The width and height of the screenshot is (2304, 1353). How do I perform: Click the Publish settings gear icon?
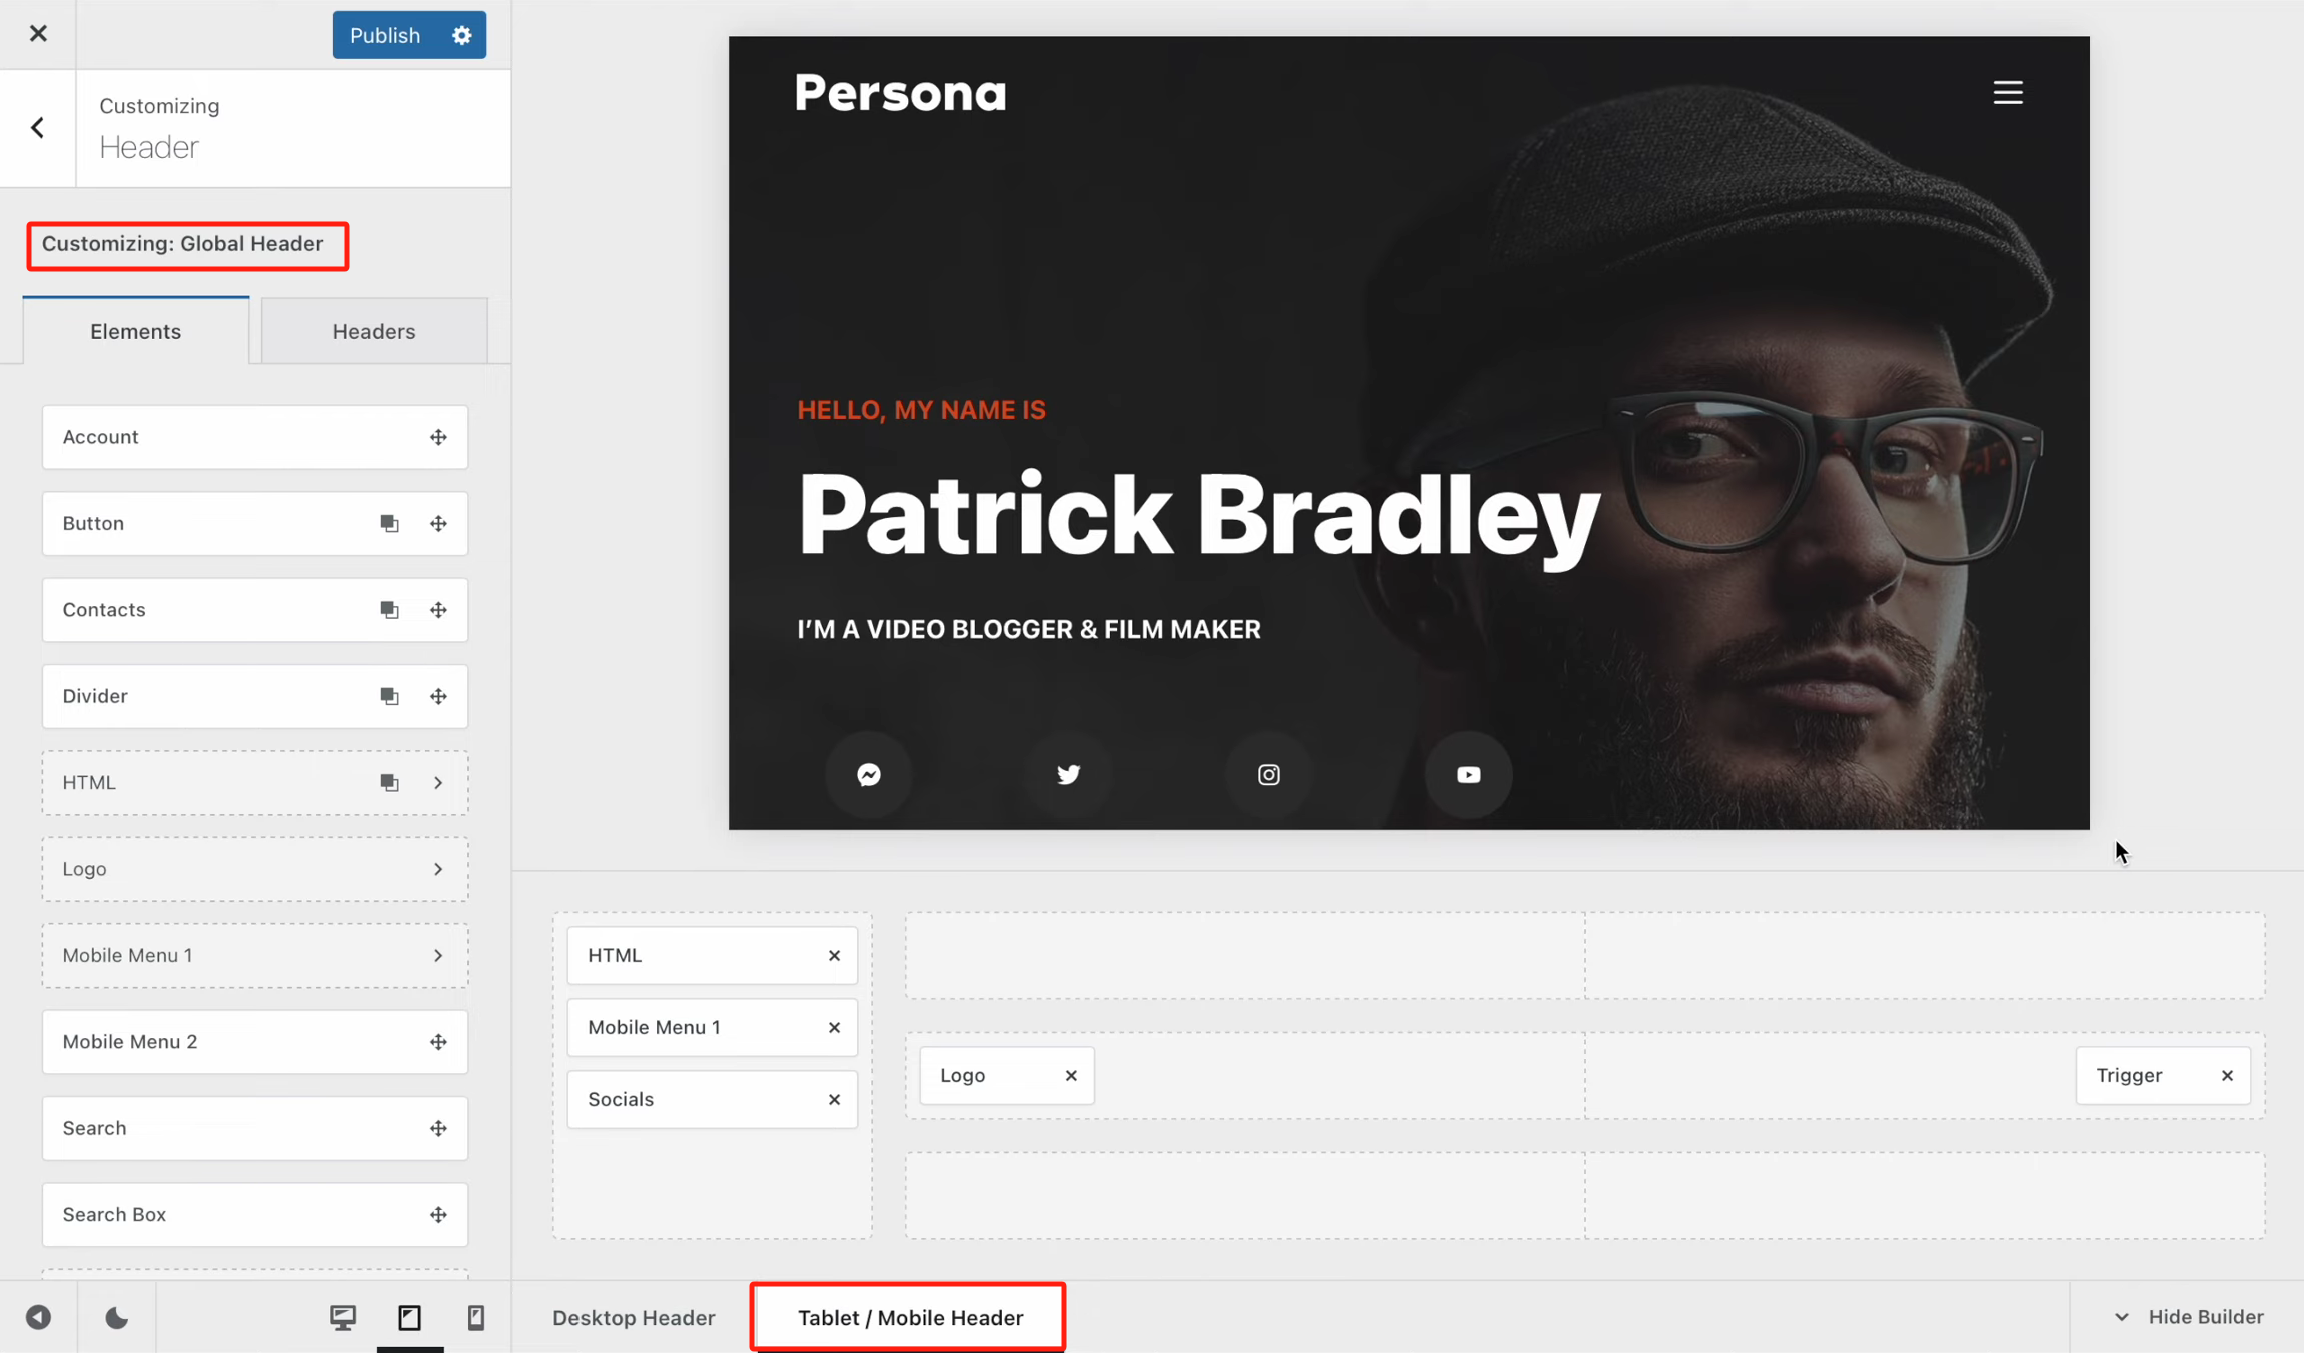click(461, 35)
